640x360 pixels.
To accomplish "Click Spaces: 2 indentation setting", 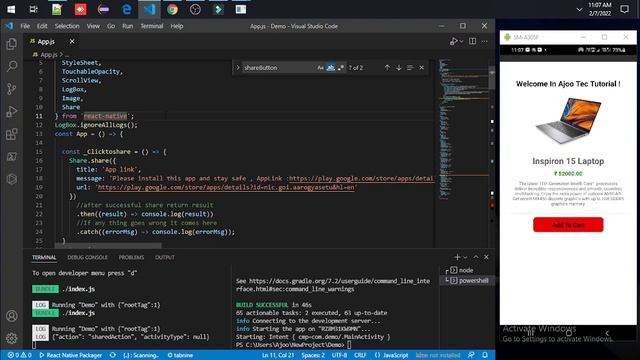I will (x=313, y=355).
